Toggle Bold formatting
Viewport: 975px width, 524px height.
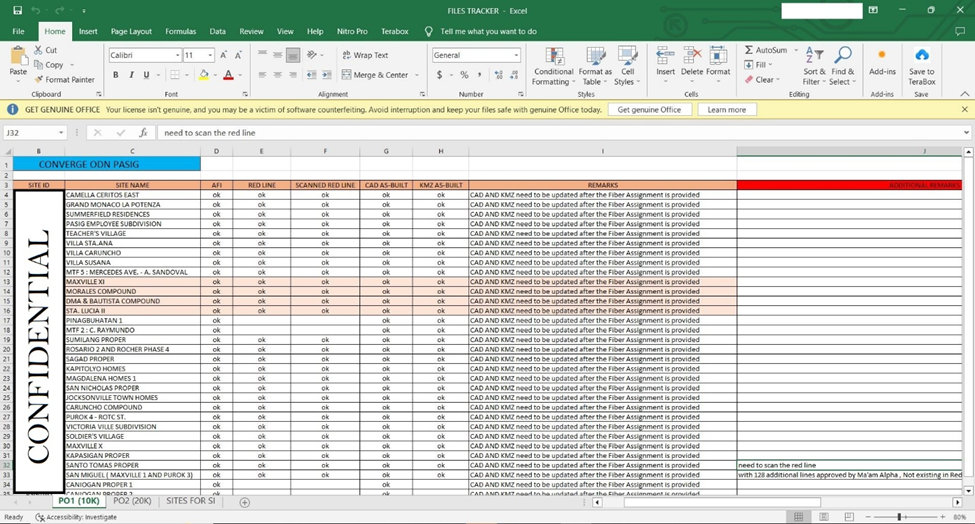116,75
